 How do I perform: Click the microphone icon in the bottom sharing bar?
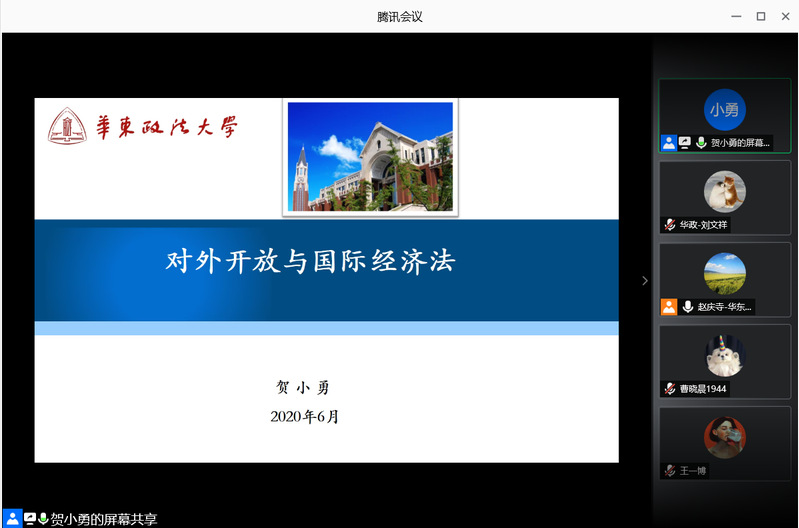(x=43, y=519)
